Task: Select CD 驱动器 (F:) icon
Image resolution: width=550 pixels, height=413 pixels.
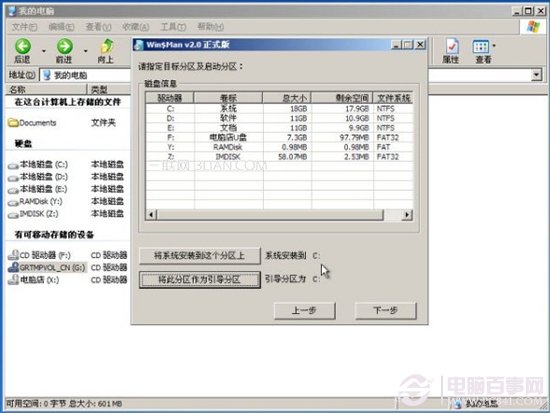Action: coord(13,255)
